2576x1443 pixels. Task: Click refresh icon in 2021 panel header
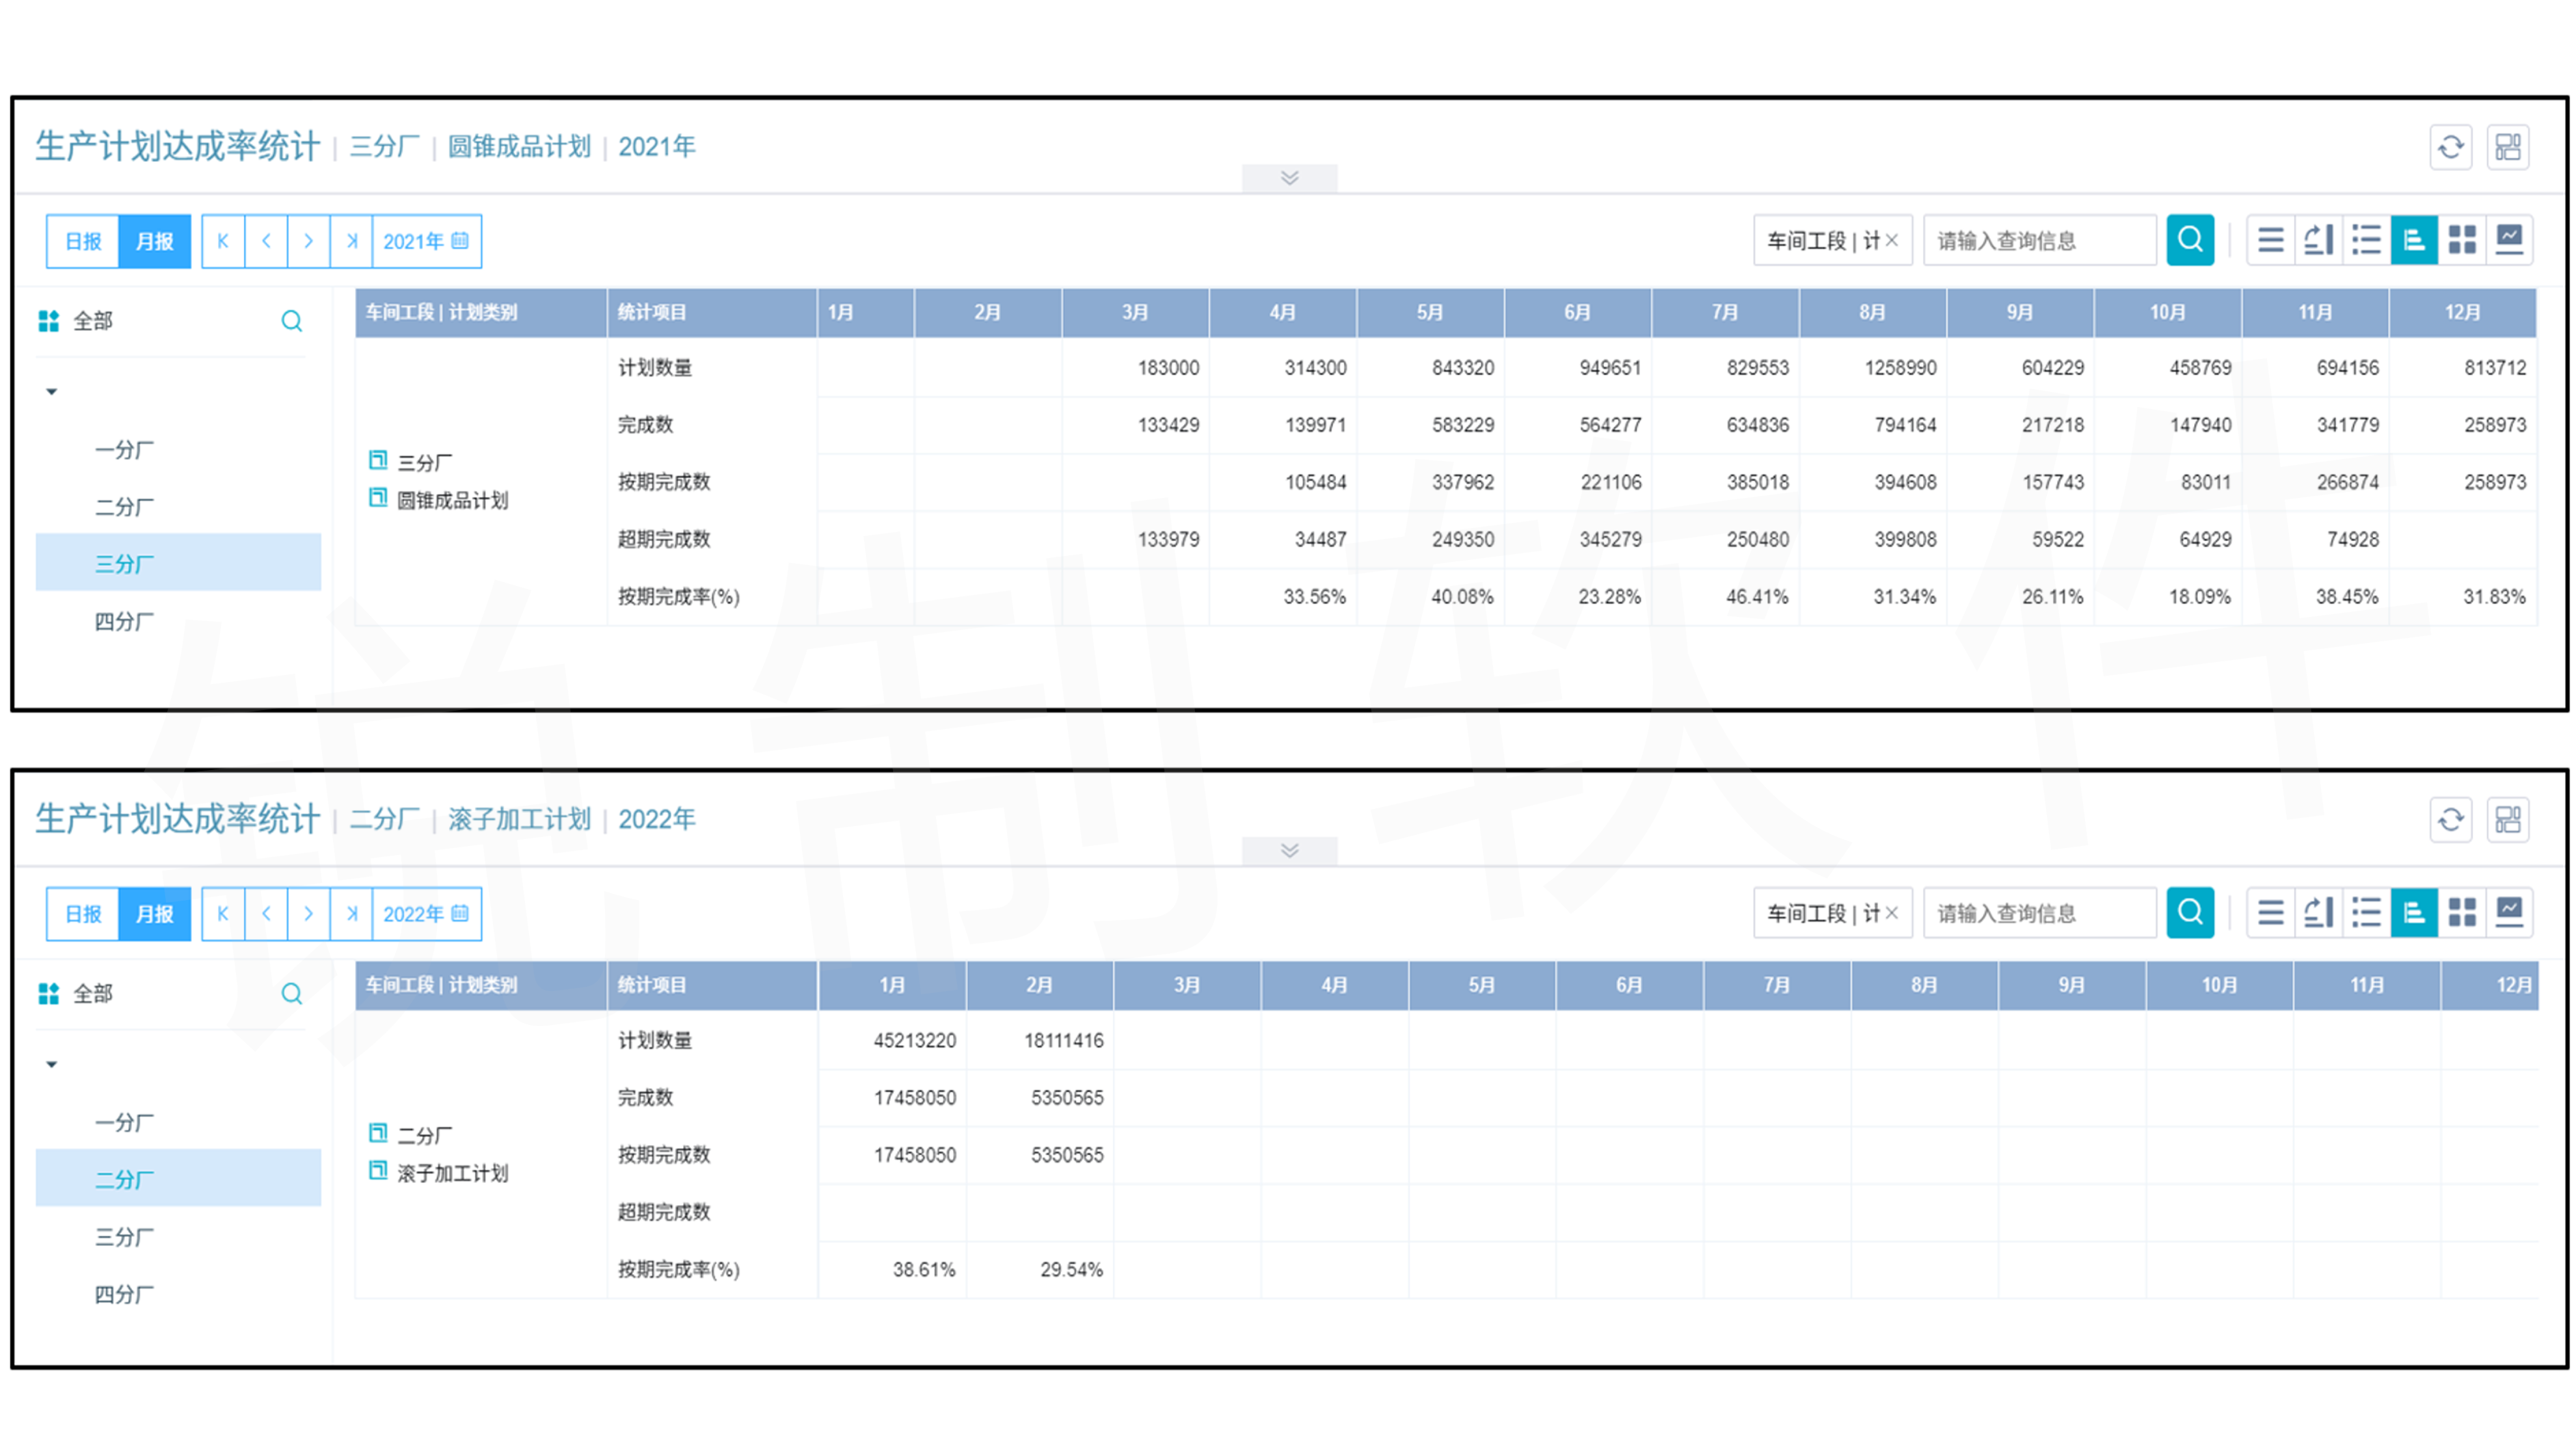click(2450, 148)
